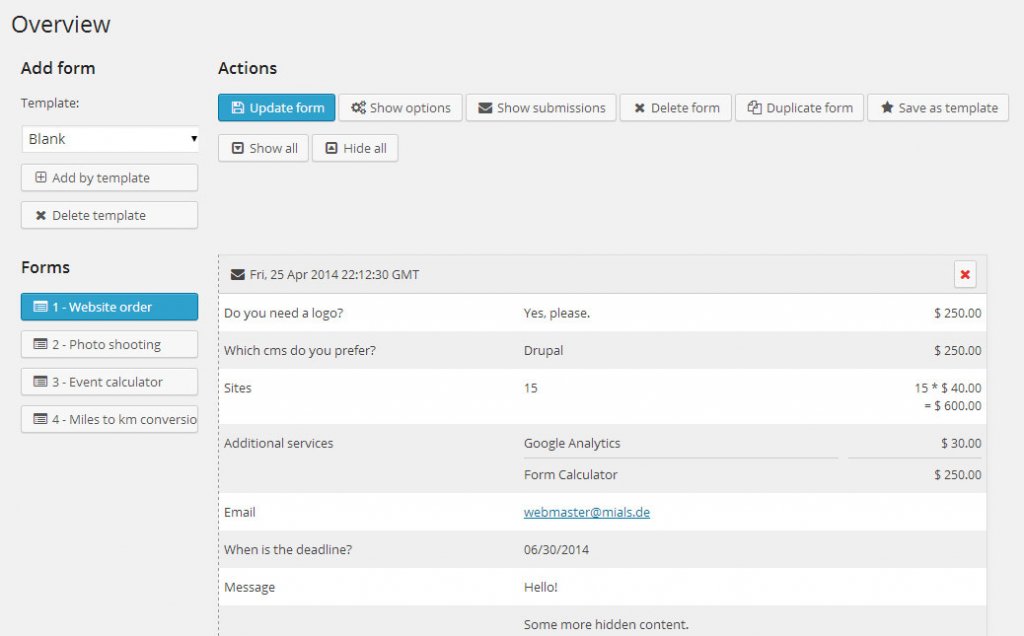This screenshot has width=1024, height=636.
Task: Click the '15 * $ 40.00' calculation
Action: (948, 388)
